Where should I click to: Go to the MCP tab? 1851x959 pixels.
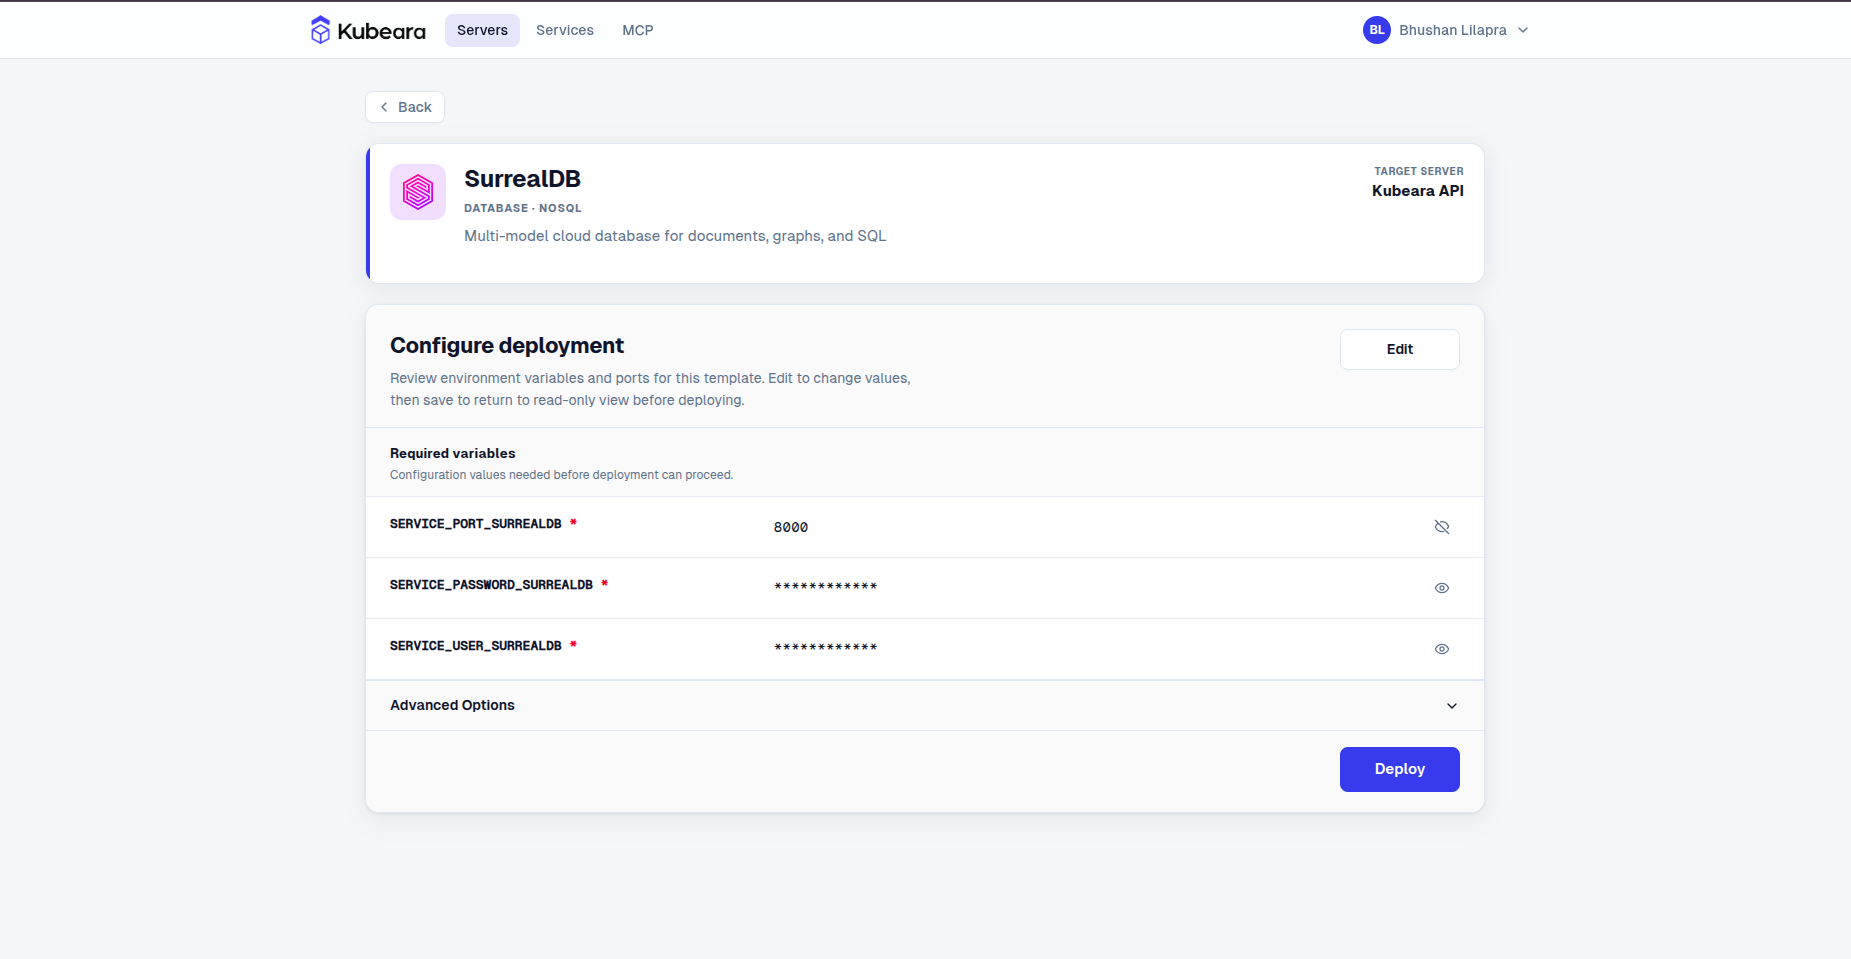(638, 30)
